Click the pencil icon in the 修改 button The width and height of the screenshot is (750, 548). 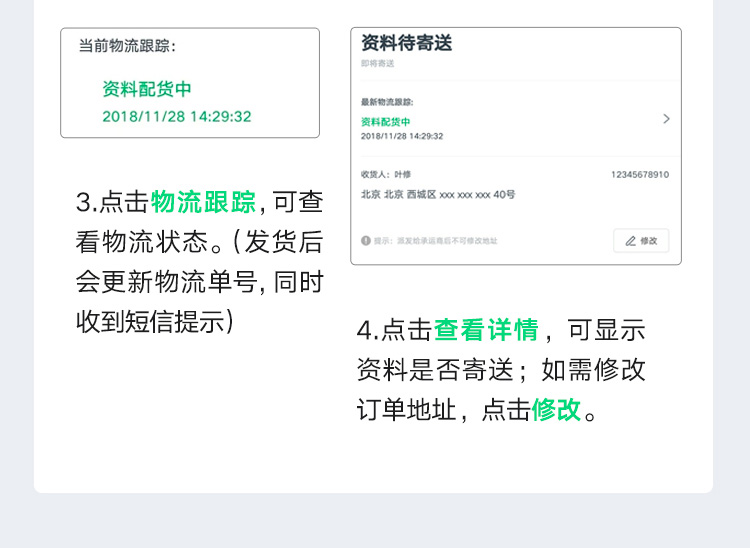click(630, 241)
